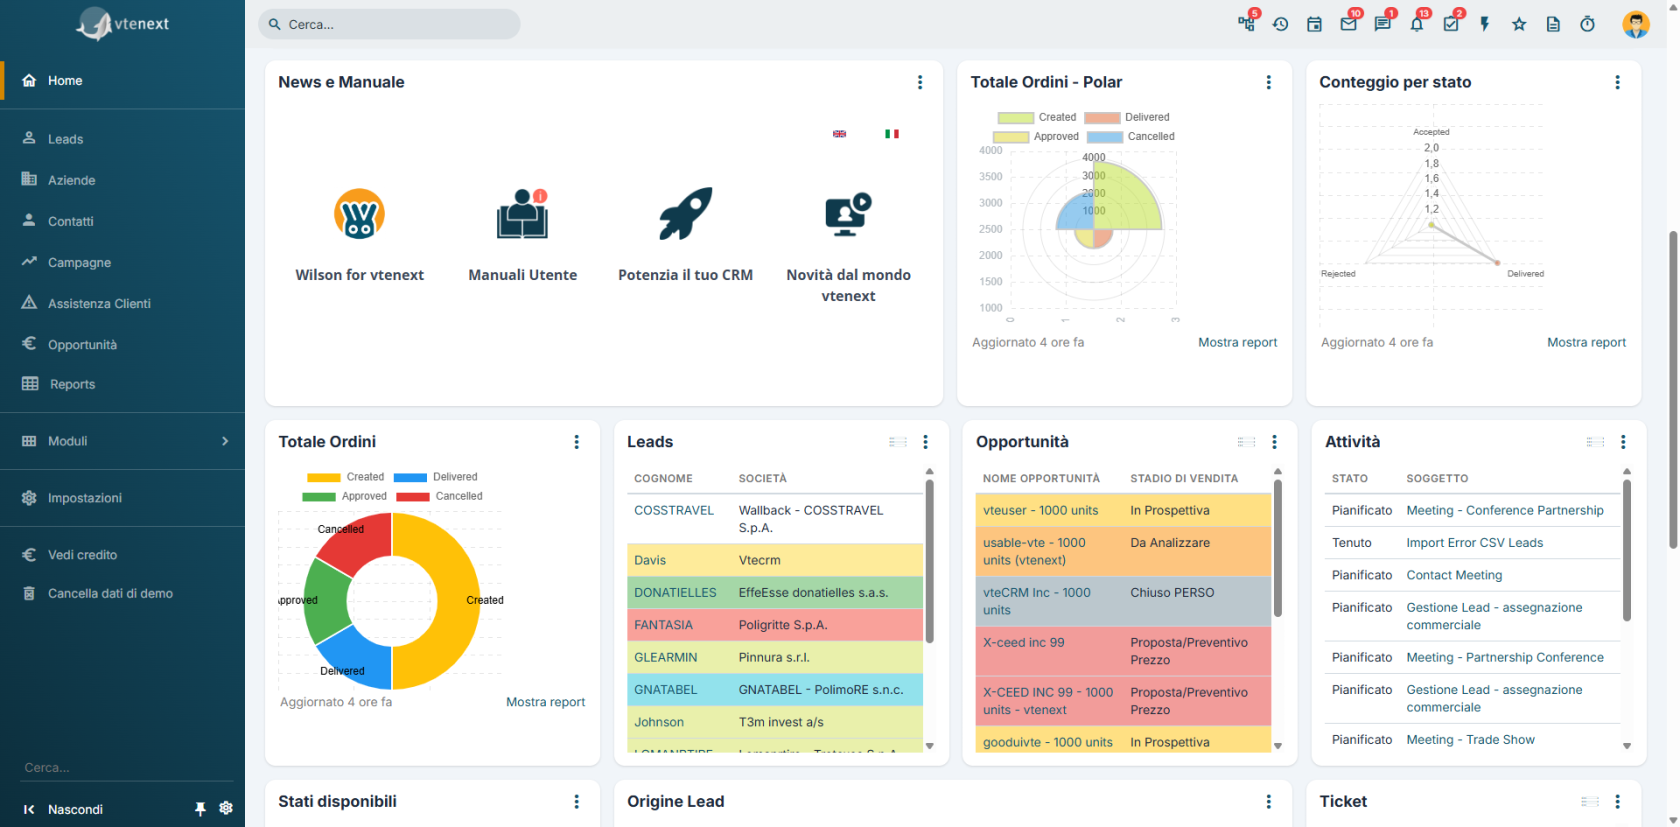Focus the top Cerca search field
Screen dimensions: 1680x827
[389, 24]
